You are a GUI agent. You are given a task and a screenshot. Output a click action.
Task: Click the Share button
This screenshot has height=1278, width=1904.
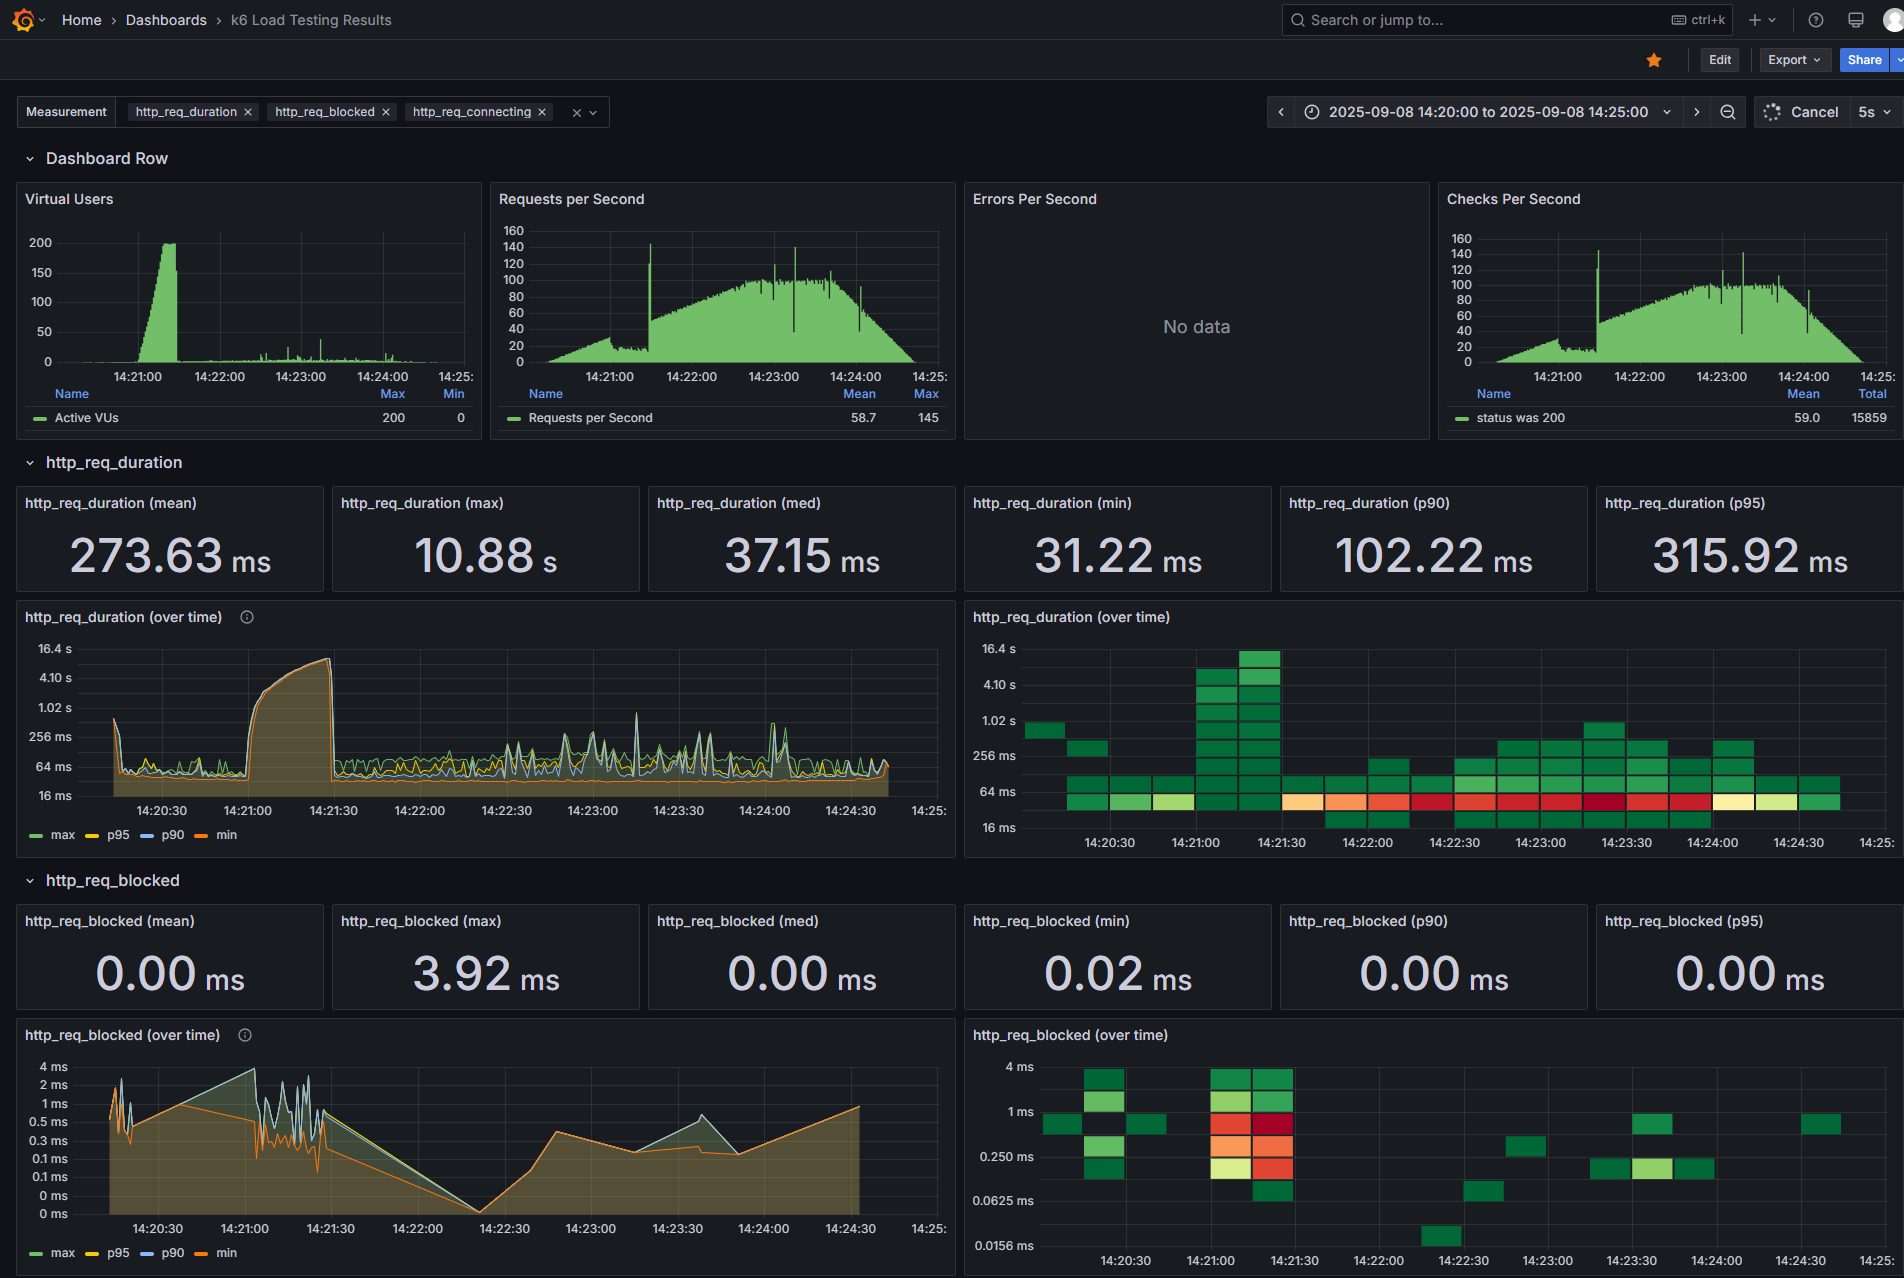[x=1864, y=60]
